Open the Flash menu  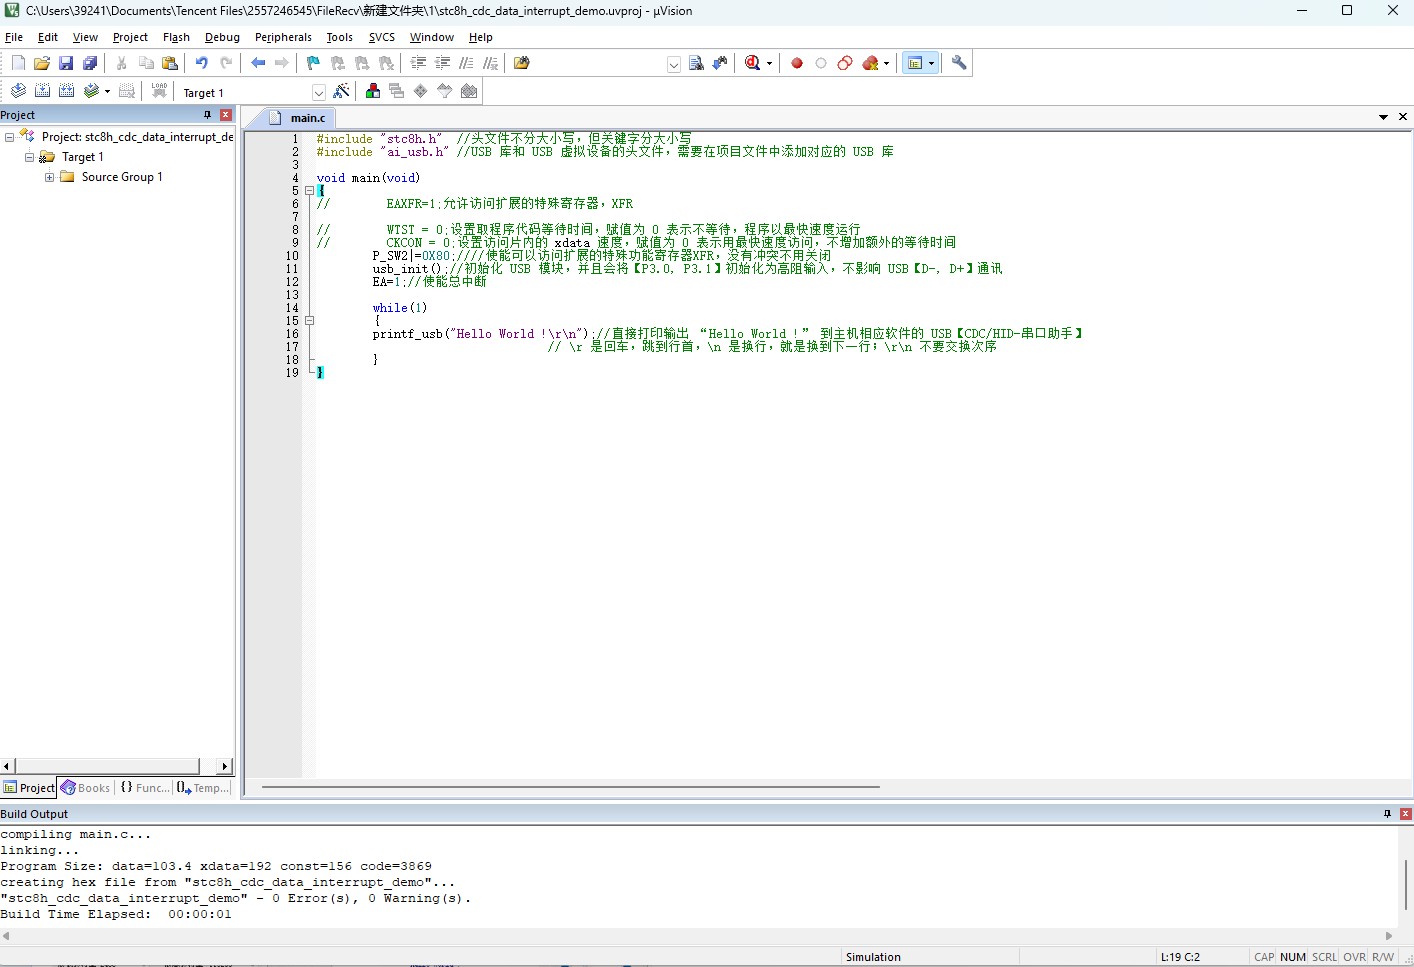pyautogui.click(x=176, y=37)
